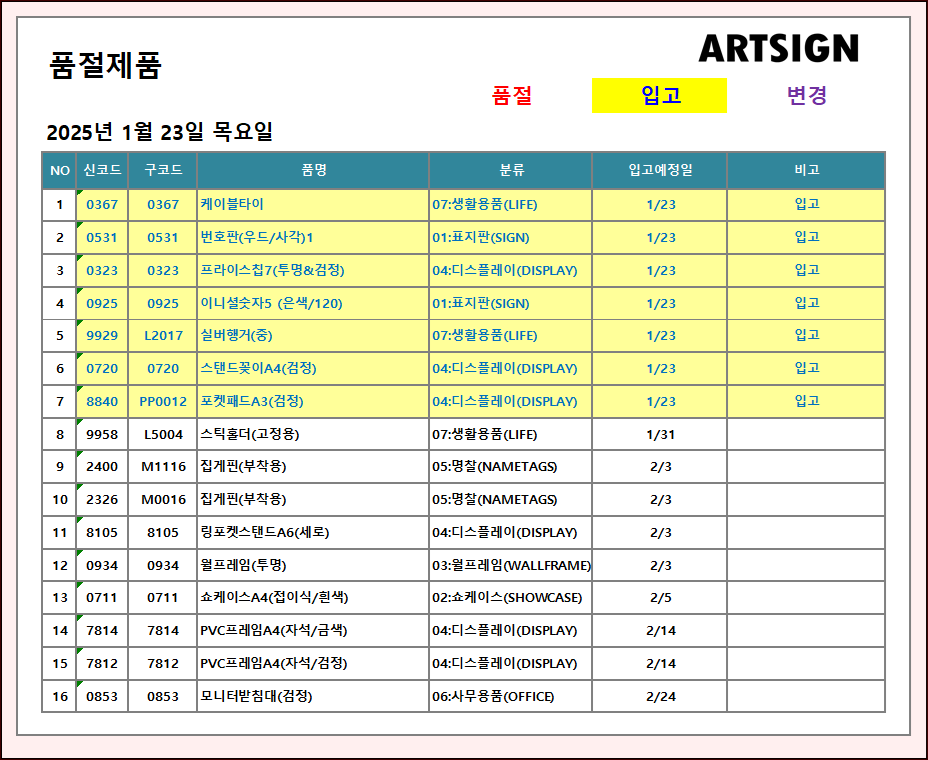Click the 구코드 column header
The width and height of the screenshot is (928, 760).
point(163,171)
